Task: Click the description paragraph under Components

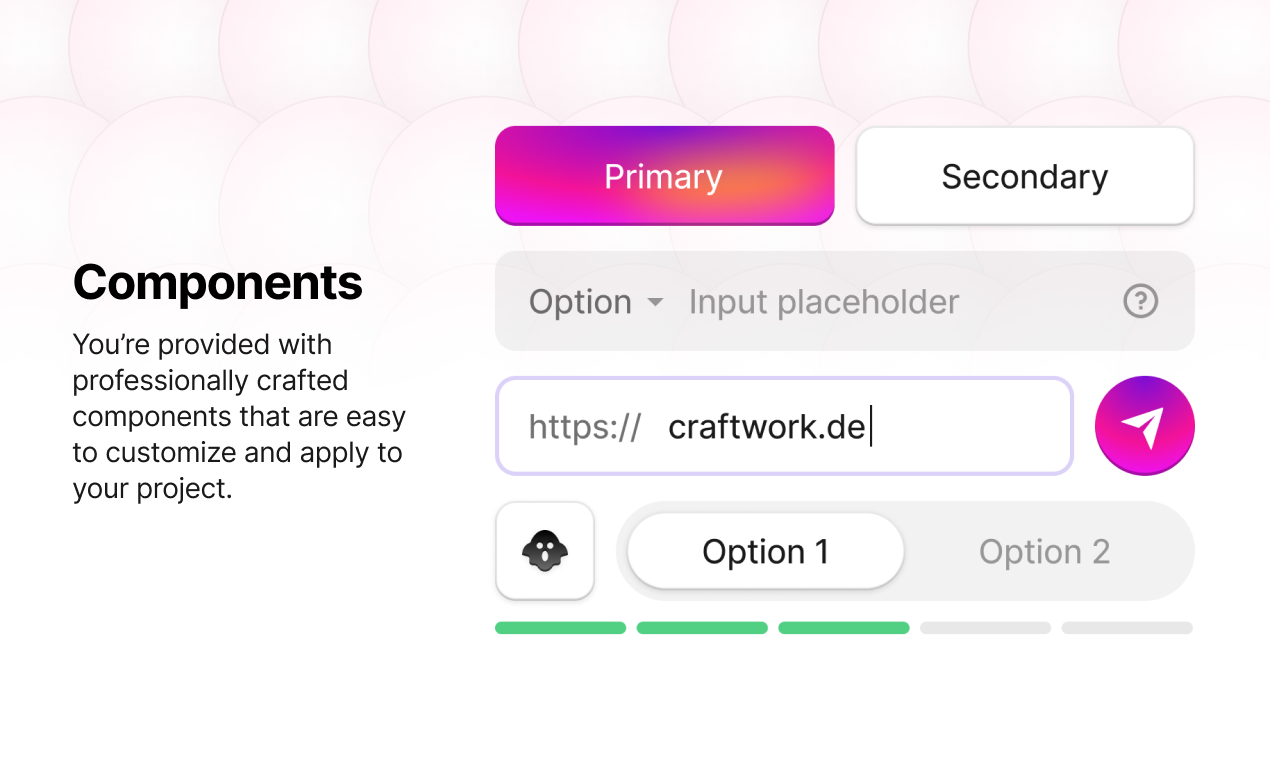Action: point(239,417)
